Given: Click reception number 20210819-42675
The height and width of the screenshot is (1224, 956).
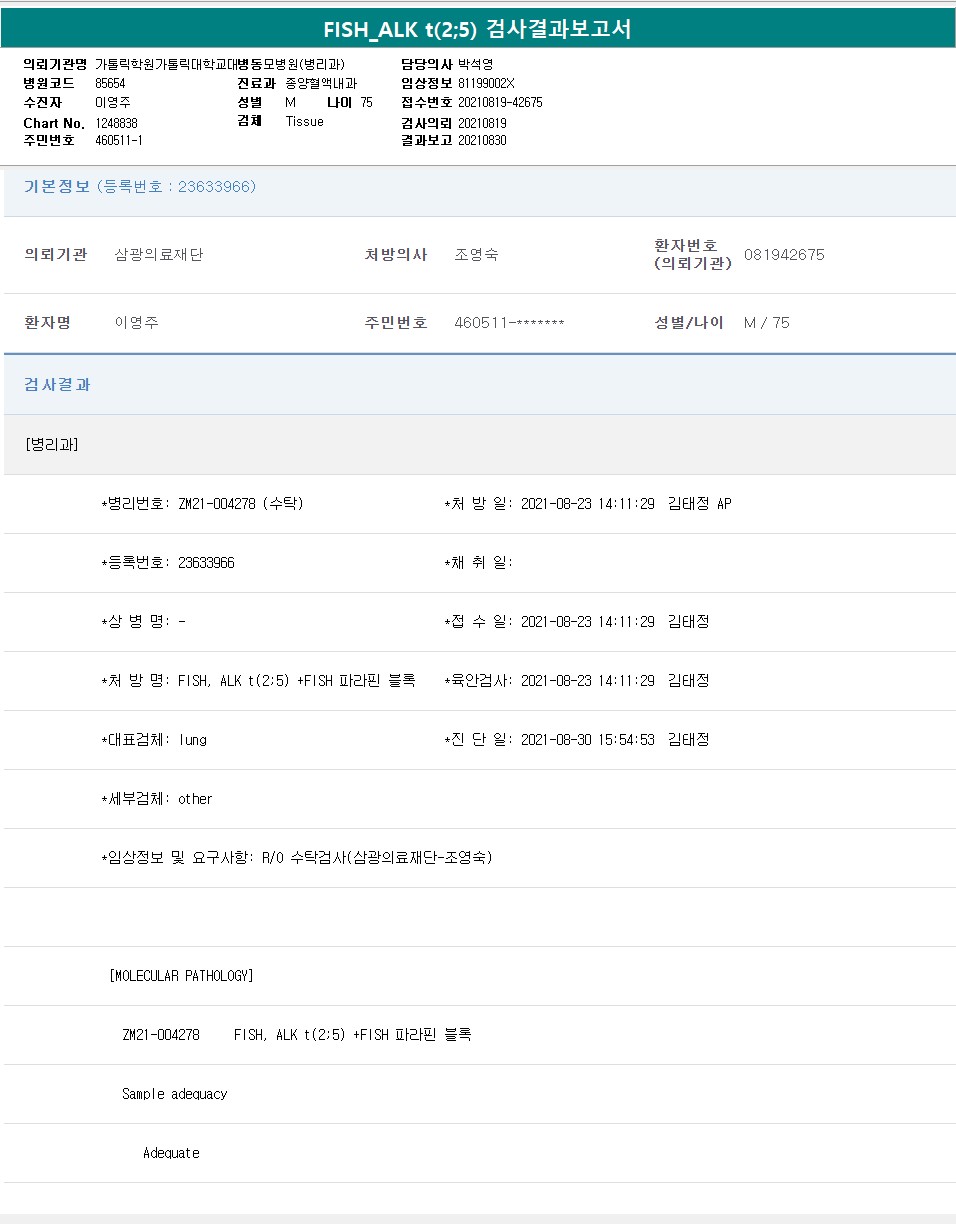Looking at the screenshot, I should (x=500, y=102).
